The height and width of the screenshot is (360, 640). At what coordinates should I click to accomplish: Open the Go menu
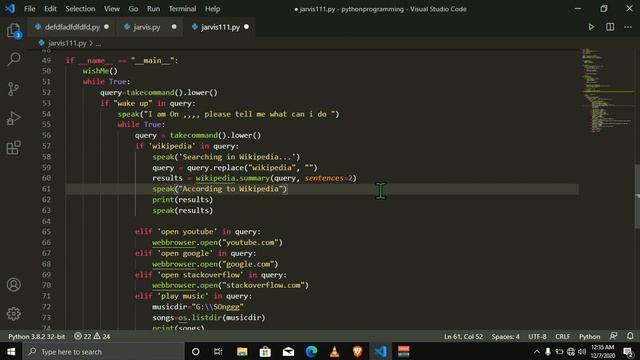(x=133, y=9)
